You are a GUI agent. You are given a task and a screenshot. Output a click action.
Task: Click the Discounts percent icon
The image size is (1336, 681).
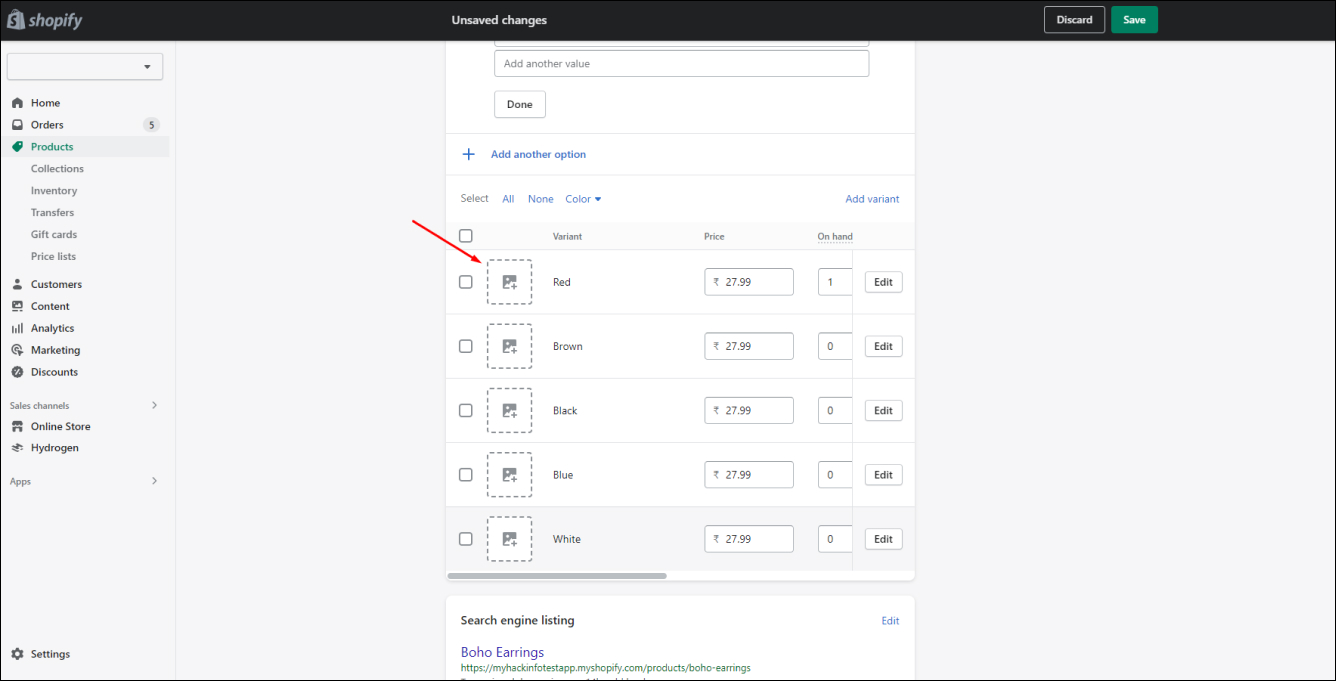coord(17,372)
